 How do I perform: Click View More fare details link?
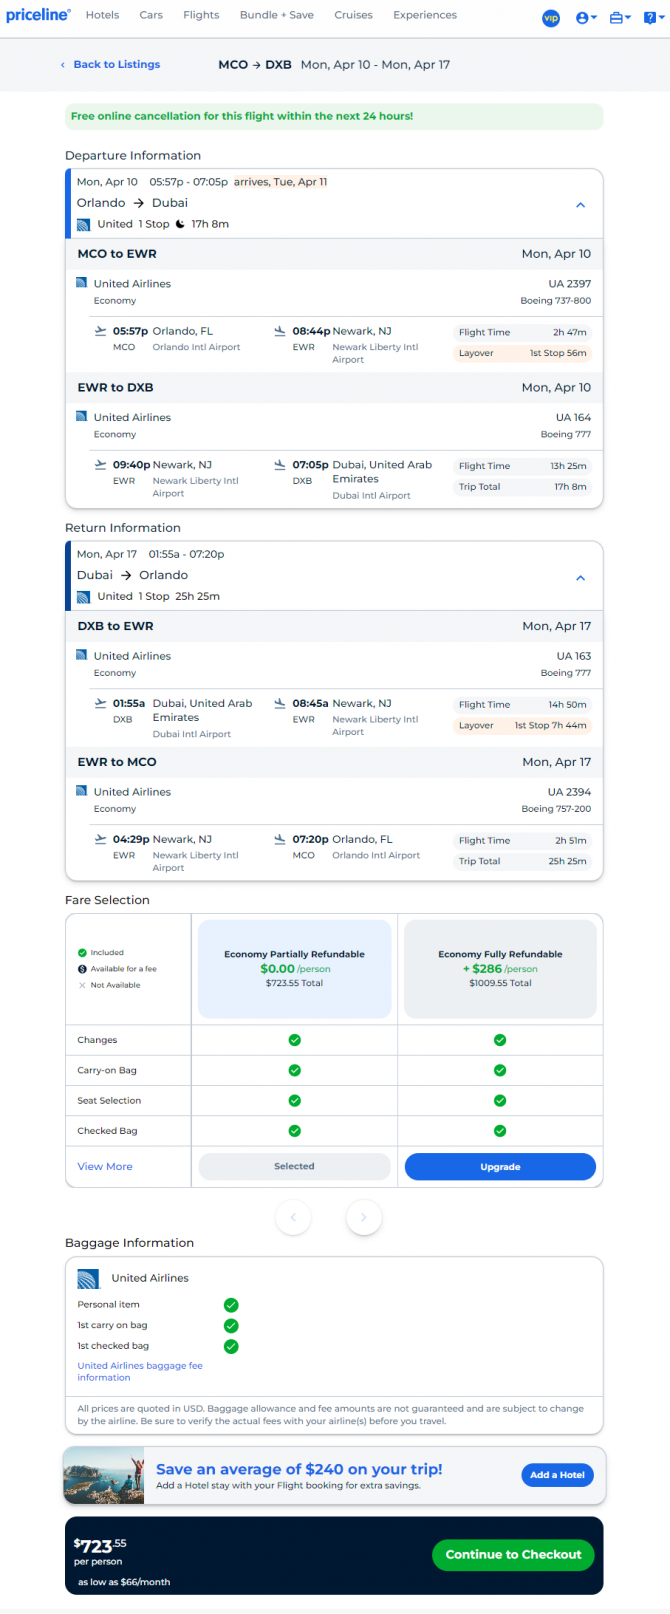click(x=105, y=1167)
